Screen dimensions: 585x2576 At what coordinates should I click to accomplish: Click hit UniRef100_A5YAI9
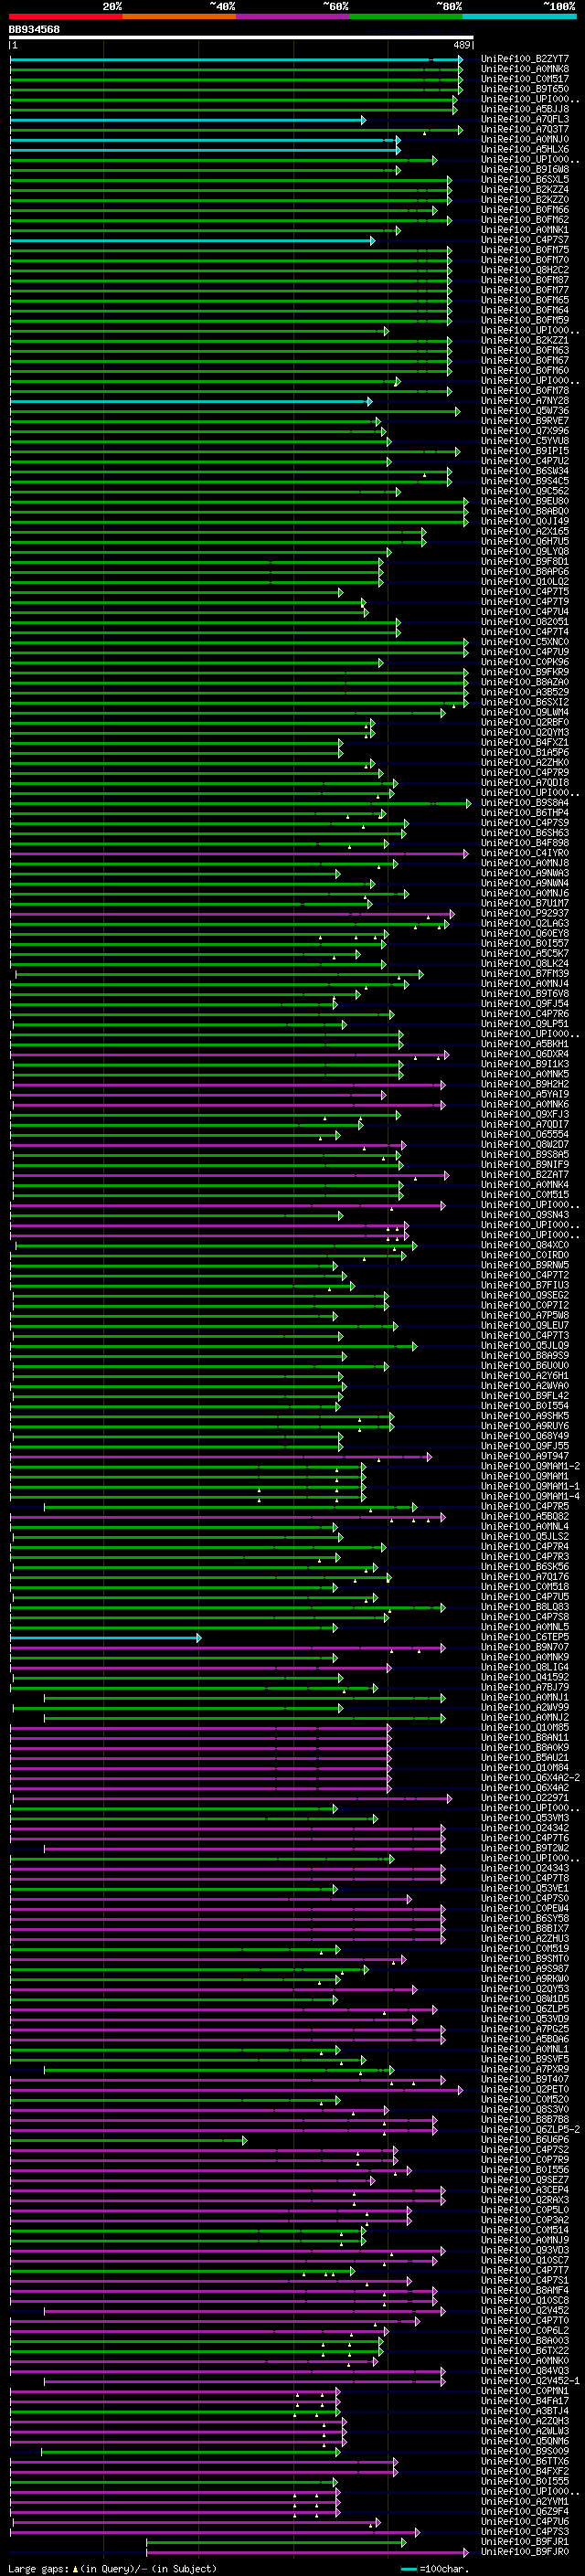pos(525,1094)
